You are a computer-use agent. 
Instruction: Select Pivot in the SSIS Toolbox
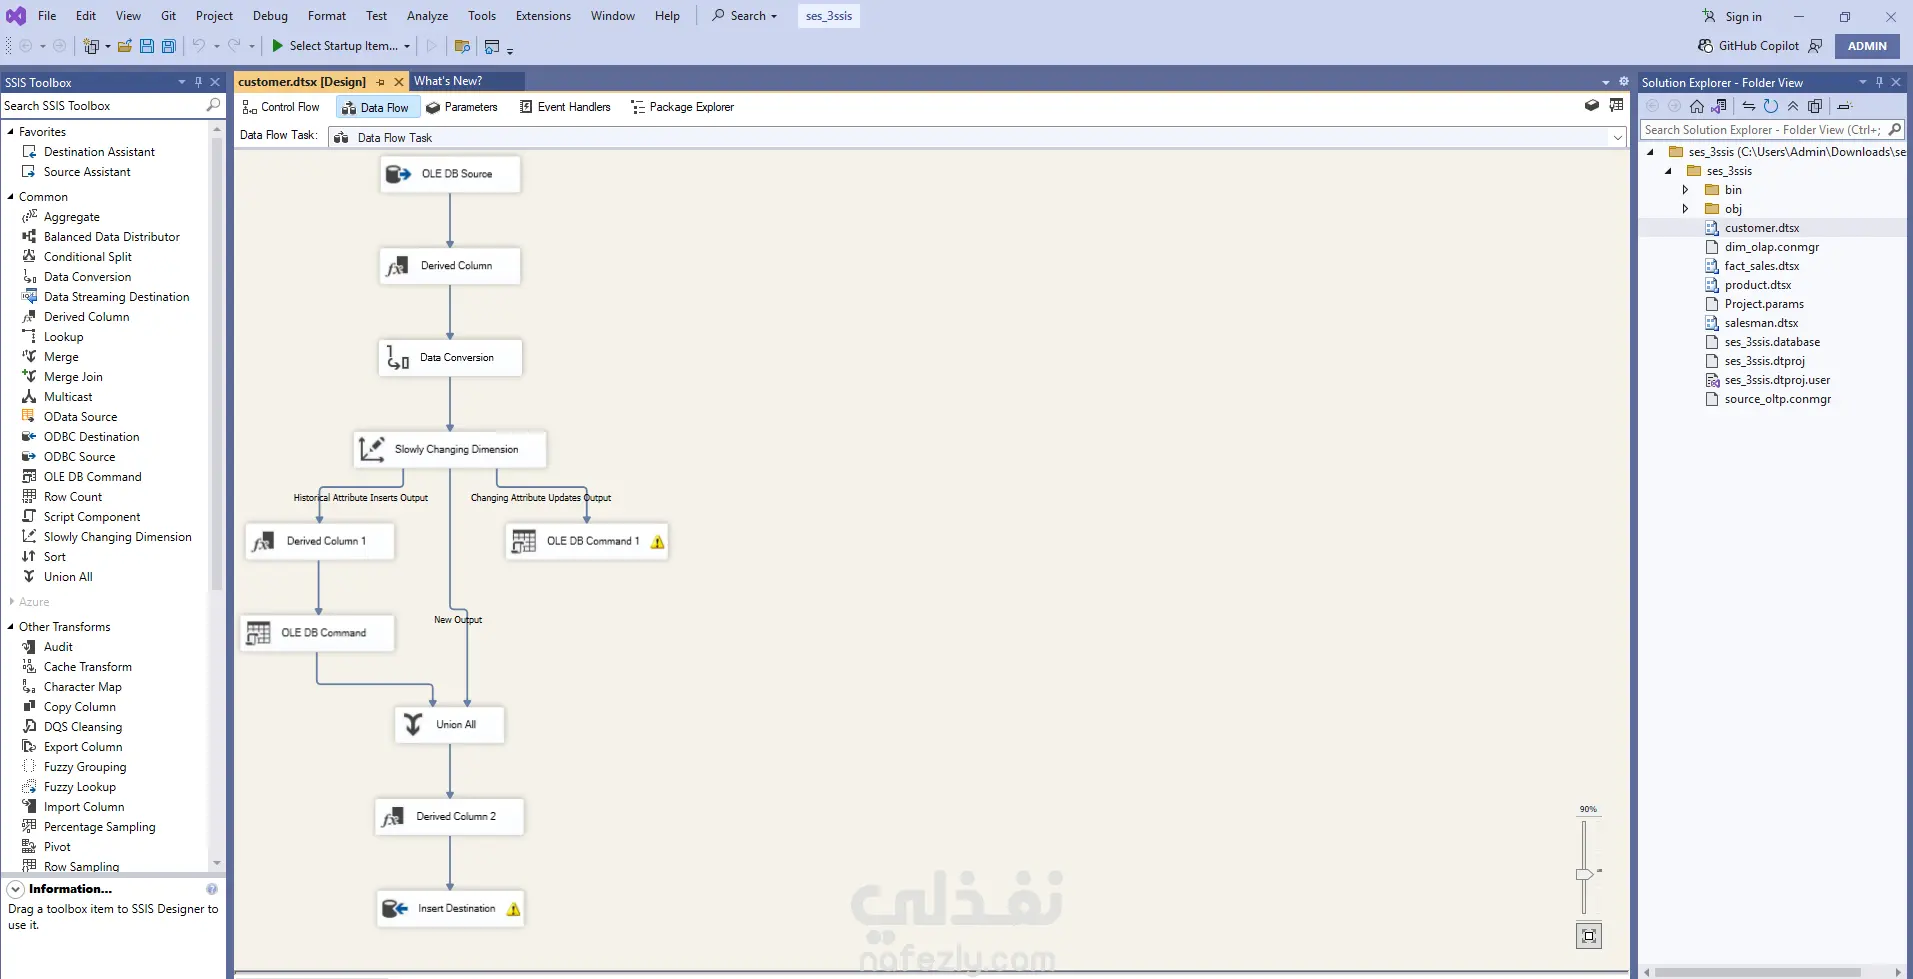57,847
